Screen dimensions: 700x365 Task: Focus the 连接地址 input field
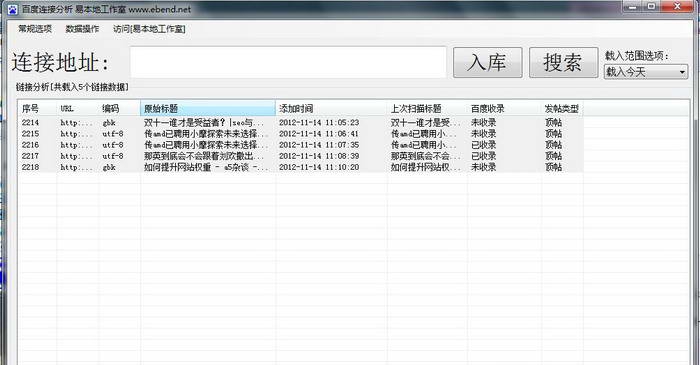pyautogui.click(x=288, y=62)
